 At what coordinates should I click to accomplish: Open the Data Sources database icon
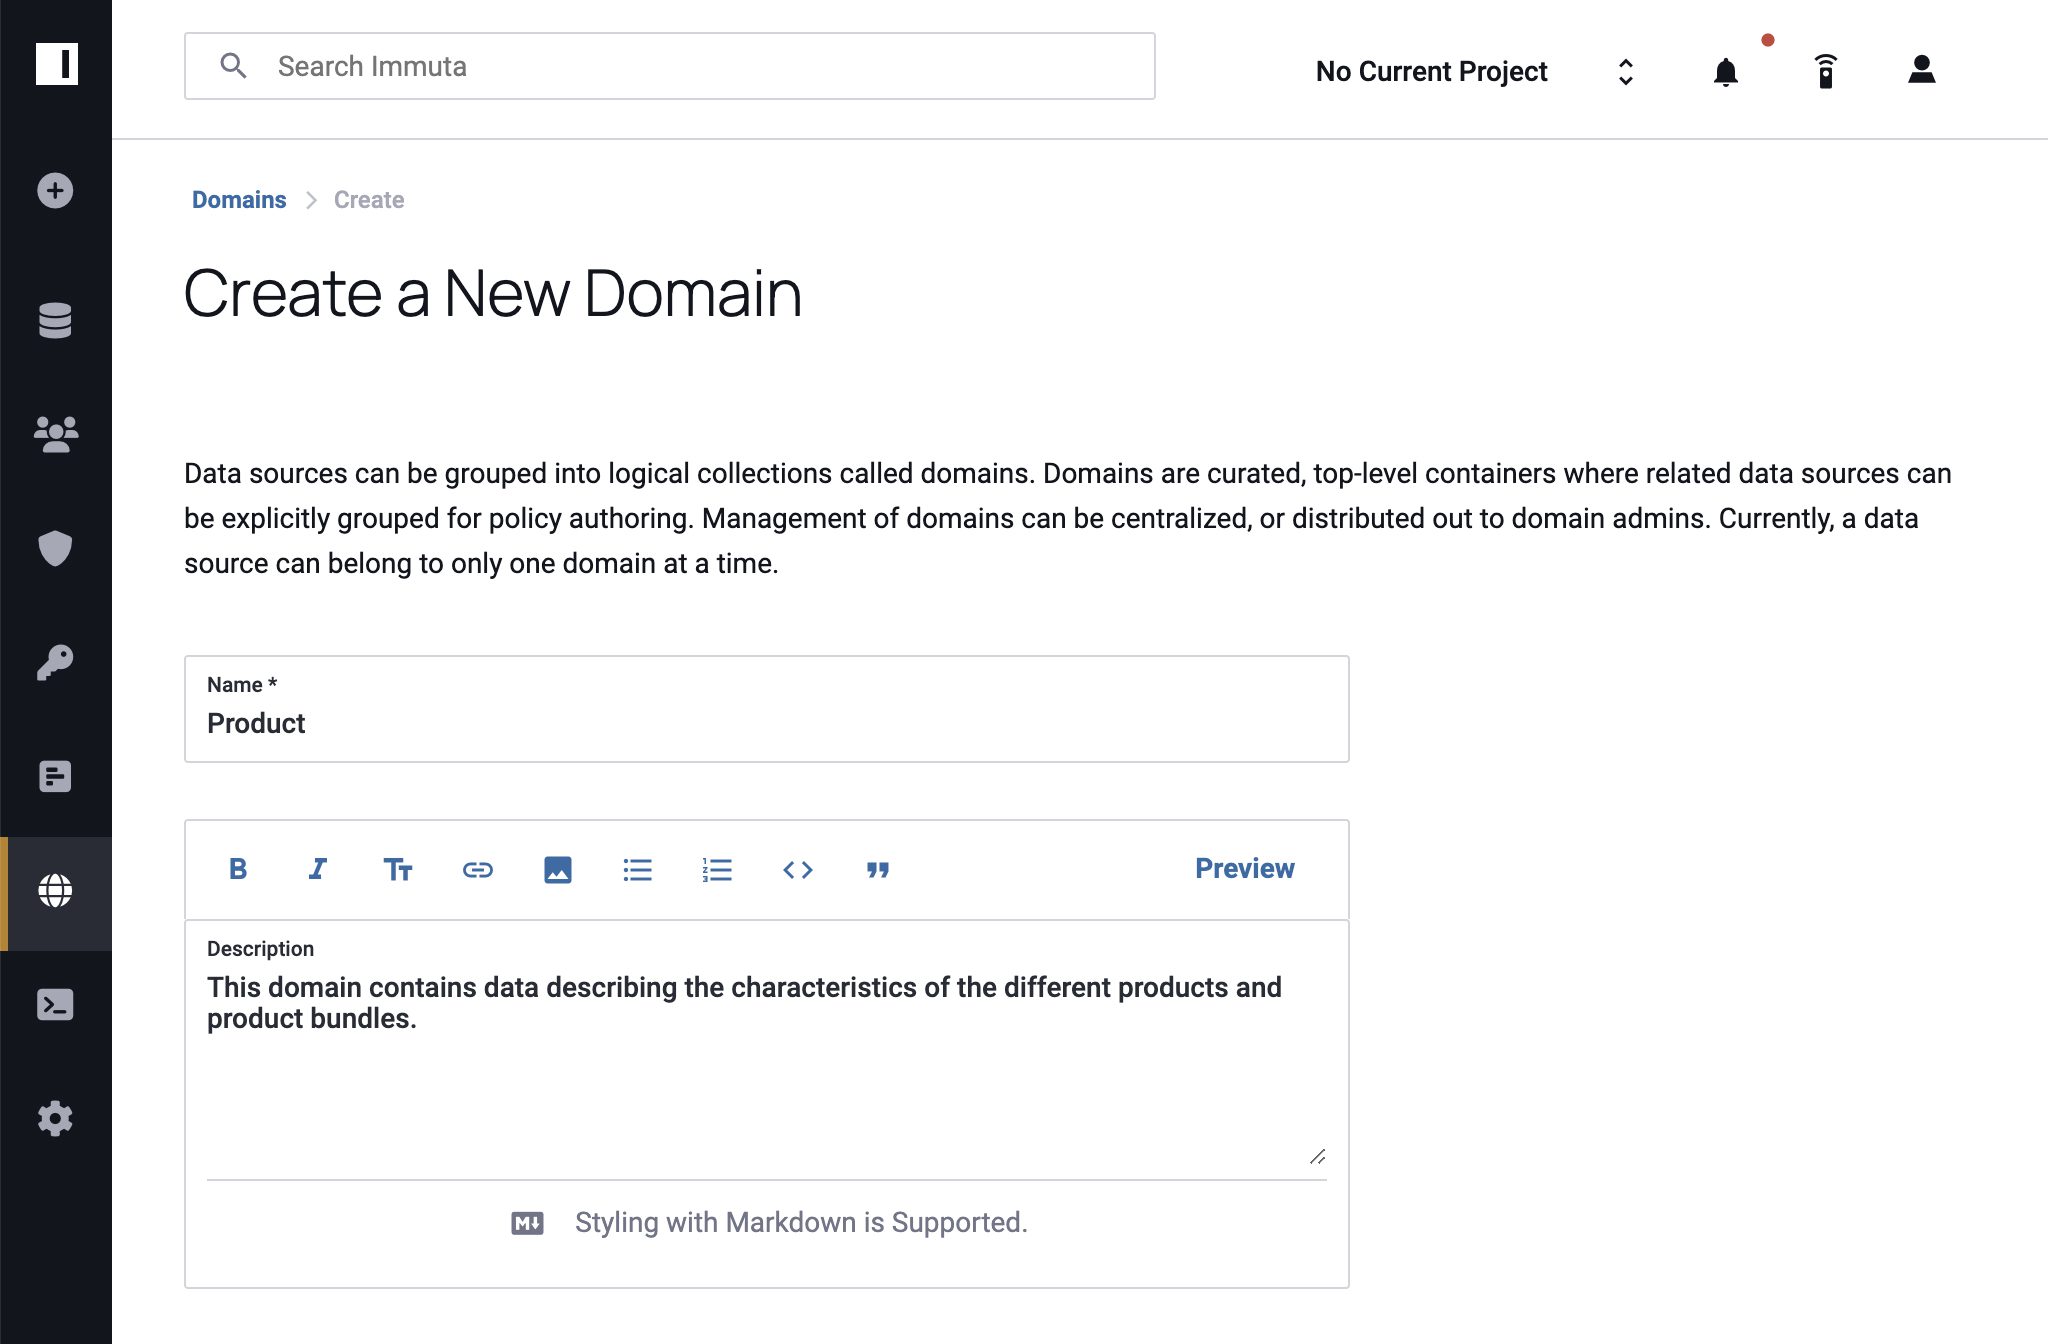[55, 320]
